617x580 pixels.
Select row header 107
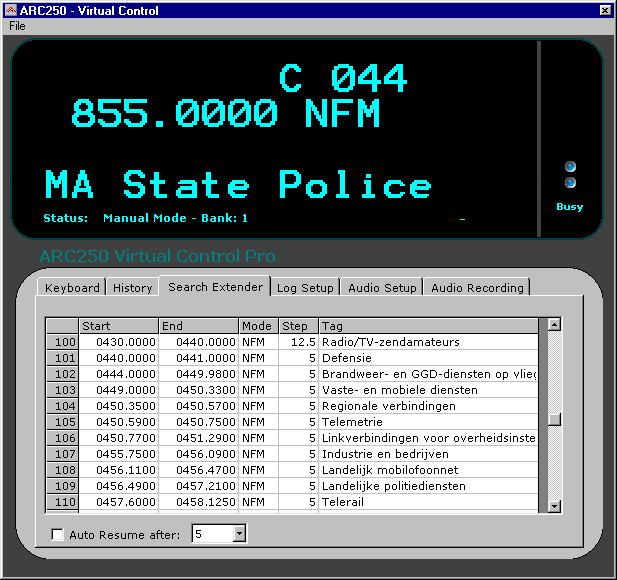click(x=63, y=454)
